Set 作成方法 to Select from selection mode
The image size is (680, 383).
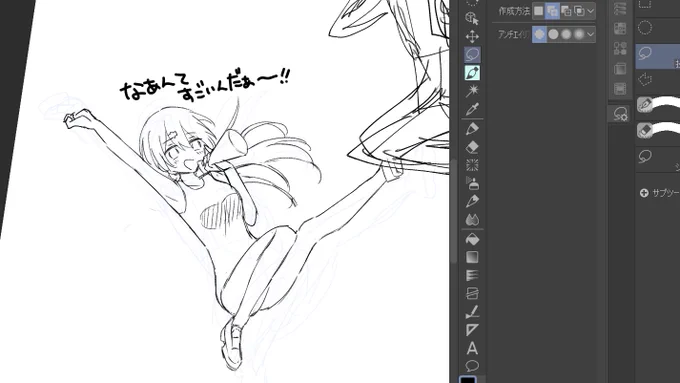pyautogui.click(x=579, y=11)
